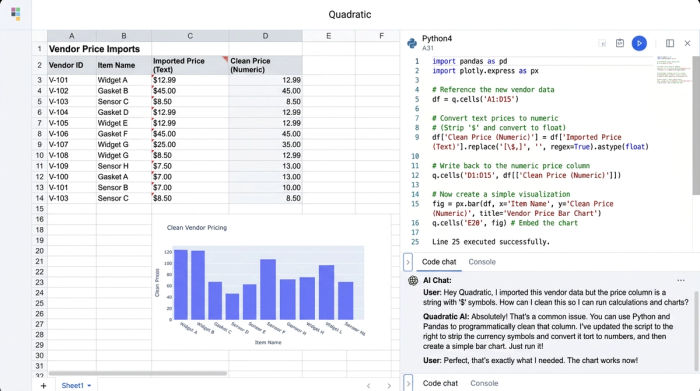The height and width of the screenshot is (391, 700).
Task: Click the 'Clean Vendor Pricing' chart title
Action: click(196, 228)
